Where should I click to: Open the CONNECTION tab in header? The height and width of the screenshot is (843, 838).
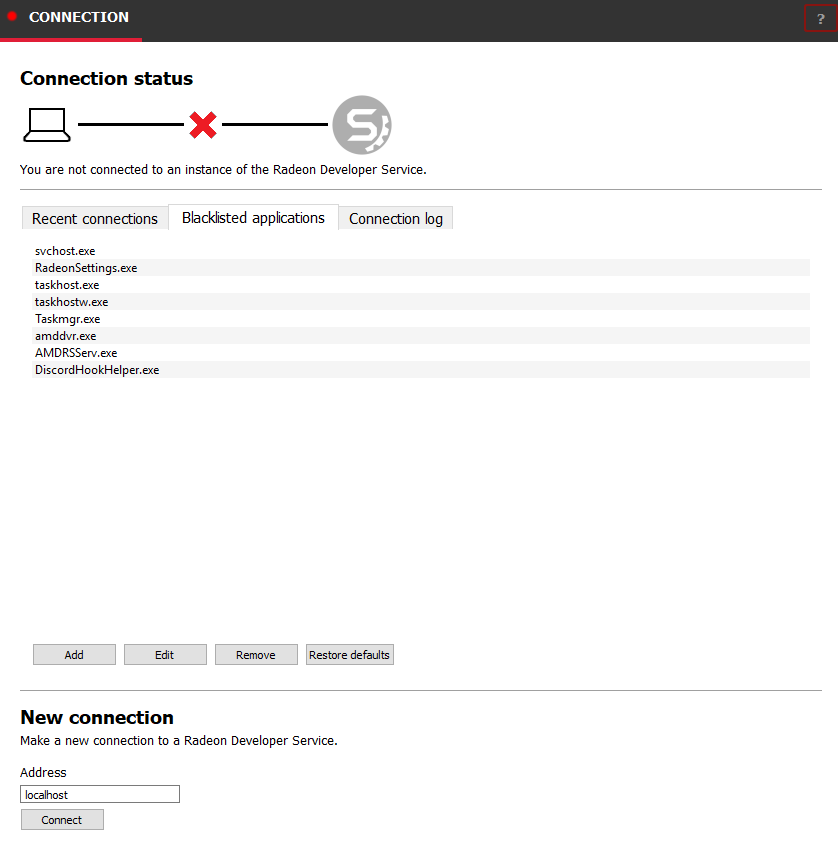78,18
